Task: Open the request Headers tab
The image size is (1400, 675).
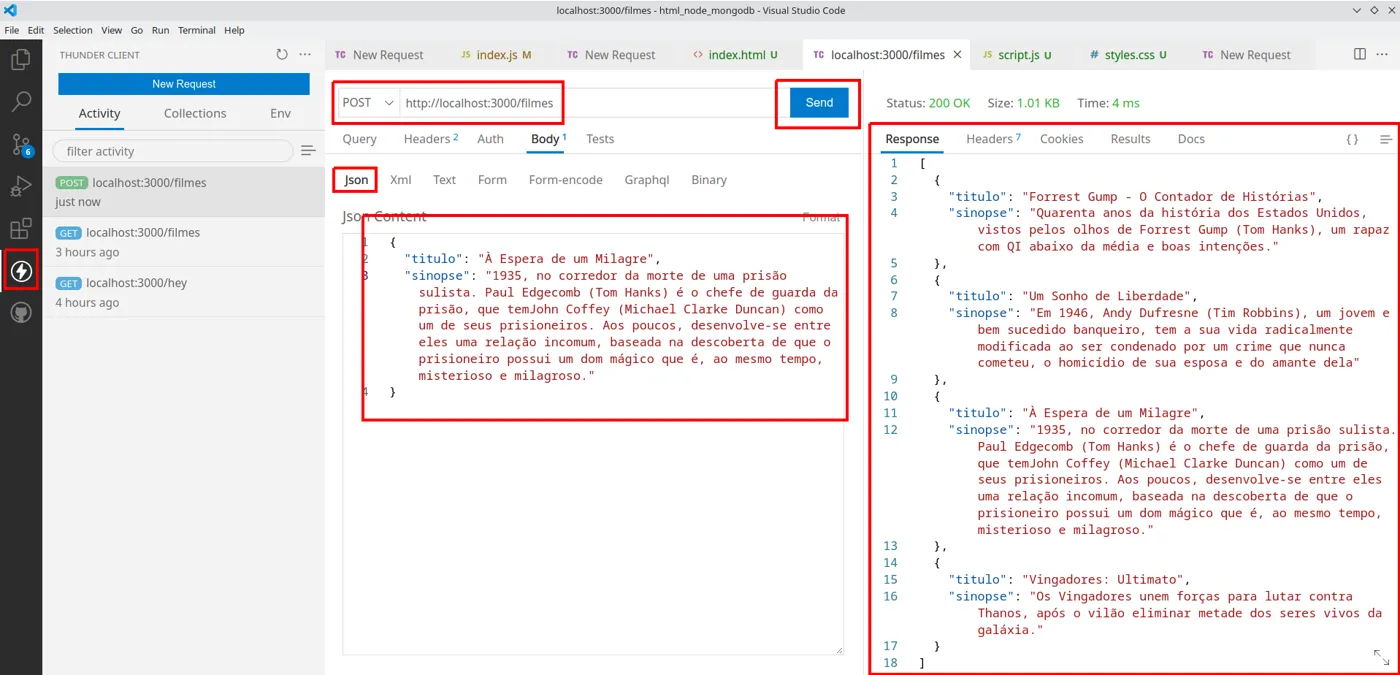Action: [x=430, y=139]
